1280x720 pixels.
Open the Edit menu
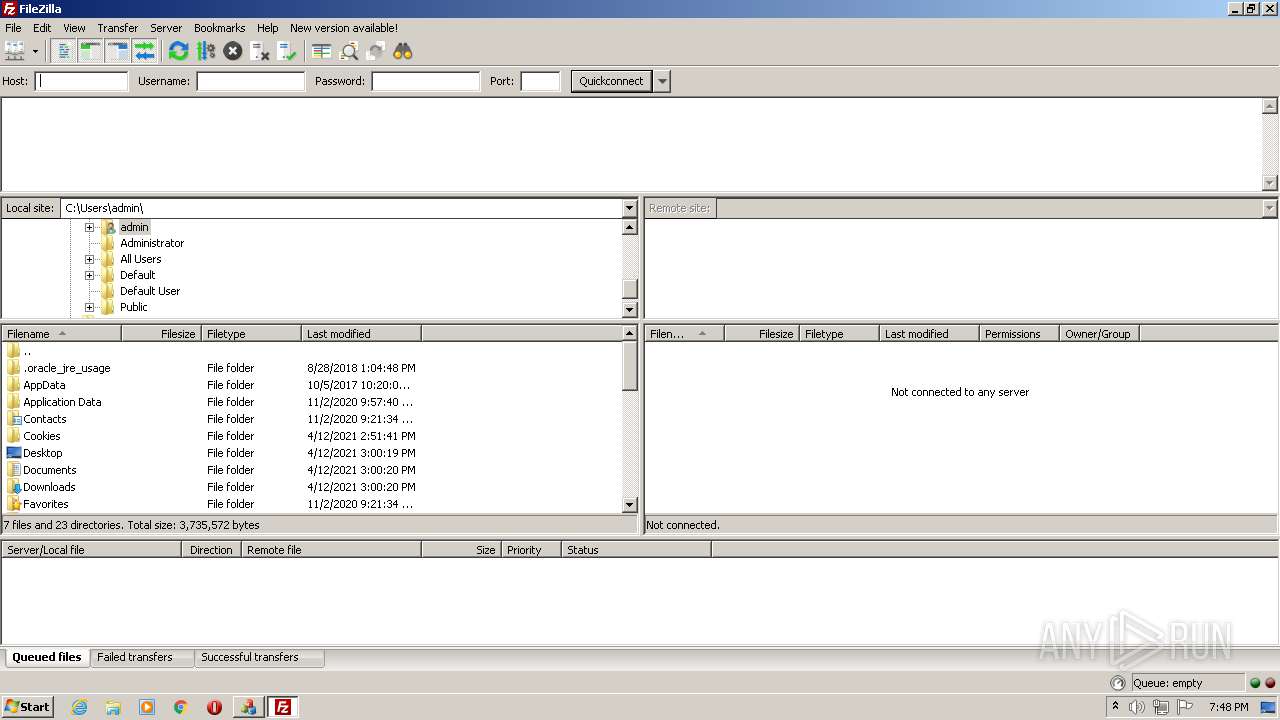click(42, 28)
